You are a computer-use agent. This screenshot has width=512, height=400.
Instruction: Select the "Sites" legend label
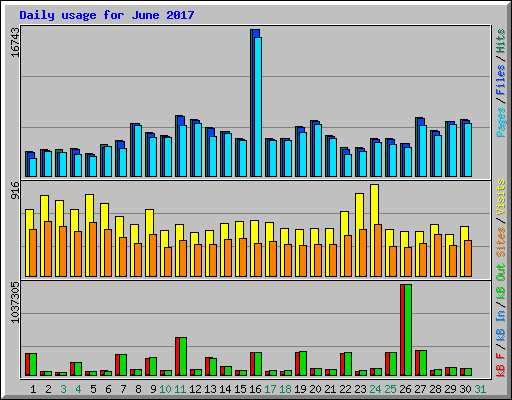click(x=501, y=242)
